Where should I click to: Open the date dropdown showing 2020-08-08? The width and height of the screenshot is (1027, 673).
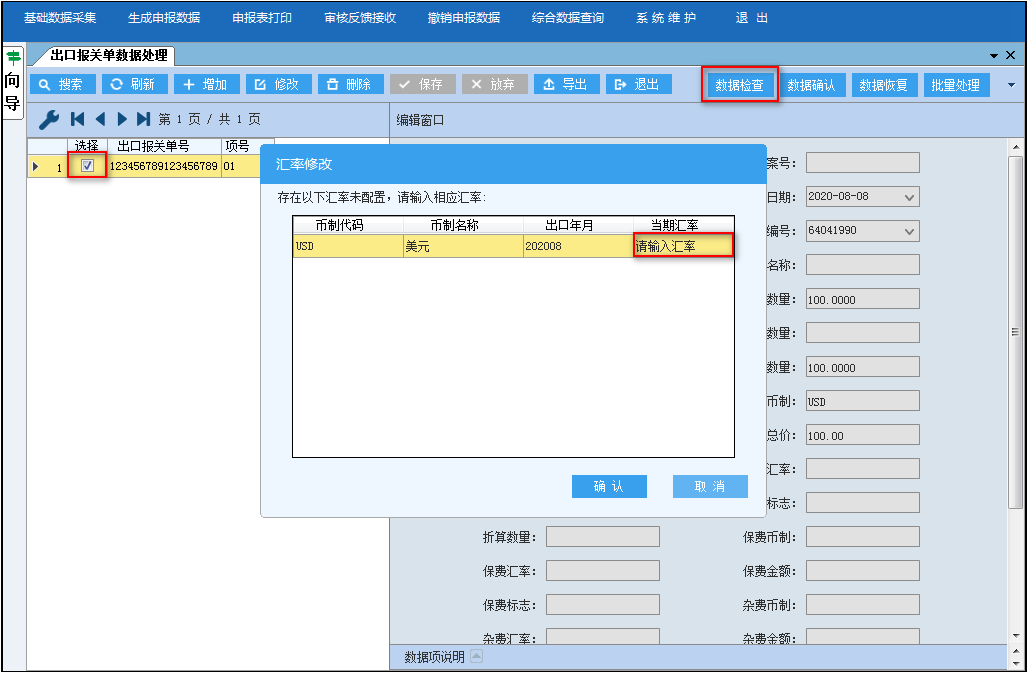coord(909,197)
